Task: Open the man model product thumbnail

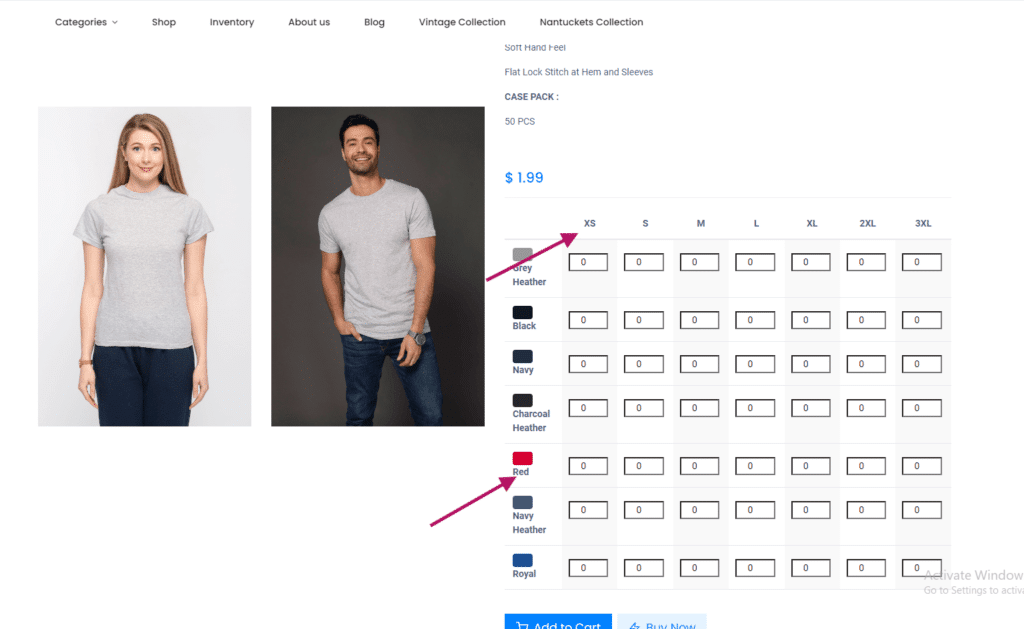Action: [377, 266]
